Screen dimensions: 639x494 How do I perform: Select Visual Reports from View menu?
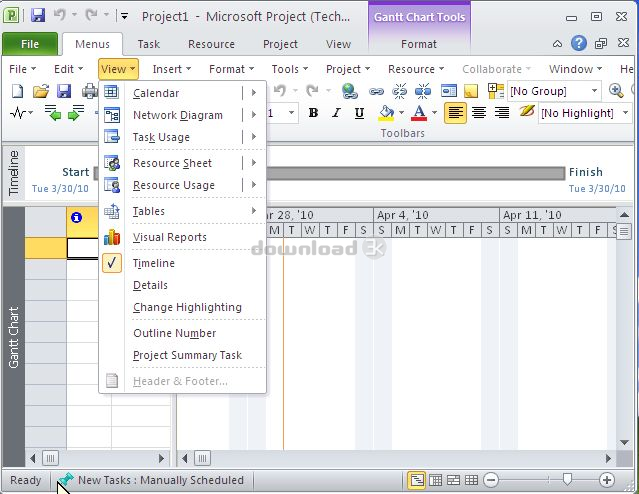coord(183,237)
